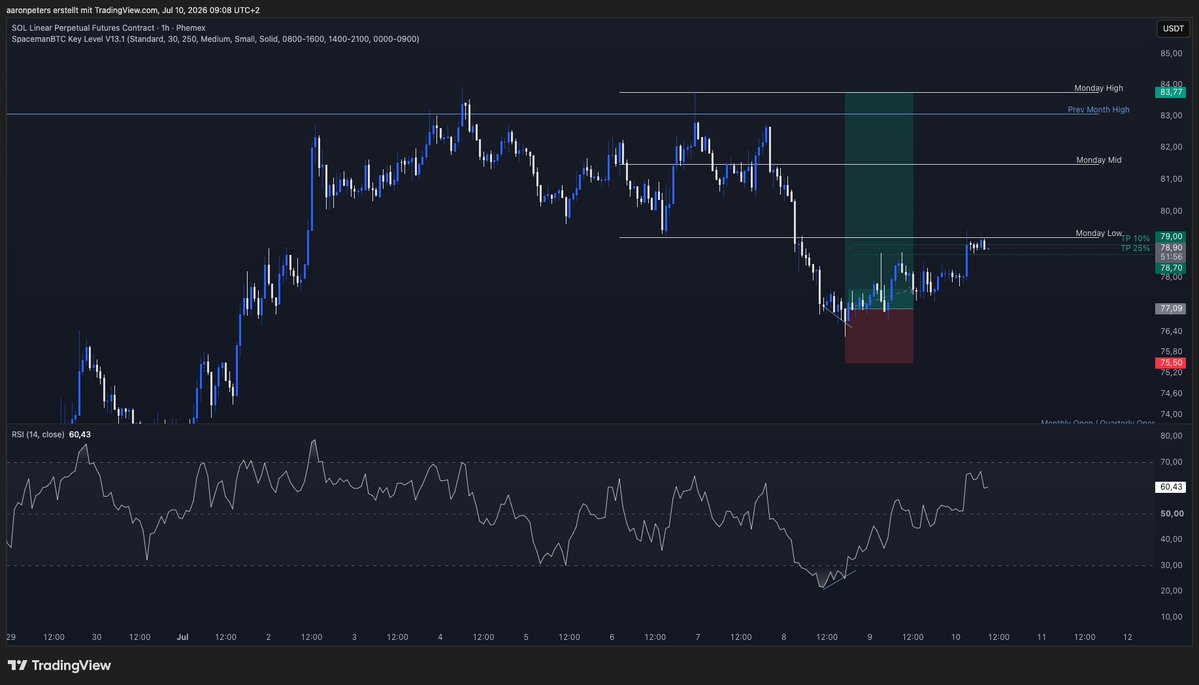Click the green 79,00 price tag
1199x685 pixels.
(1171, 237)
